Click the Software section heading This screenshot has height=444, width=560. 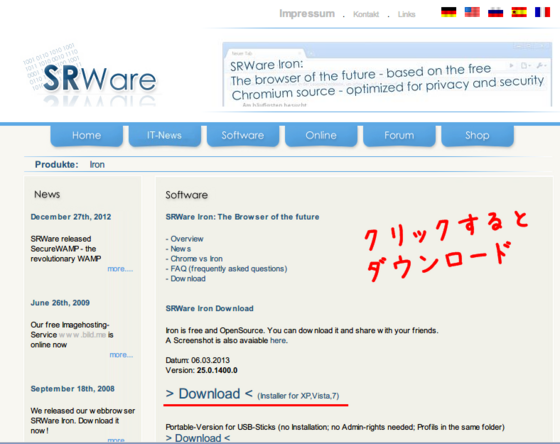tap(186, 195)
